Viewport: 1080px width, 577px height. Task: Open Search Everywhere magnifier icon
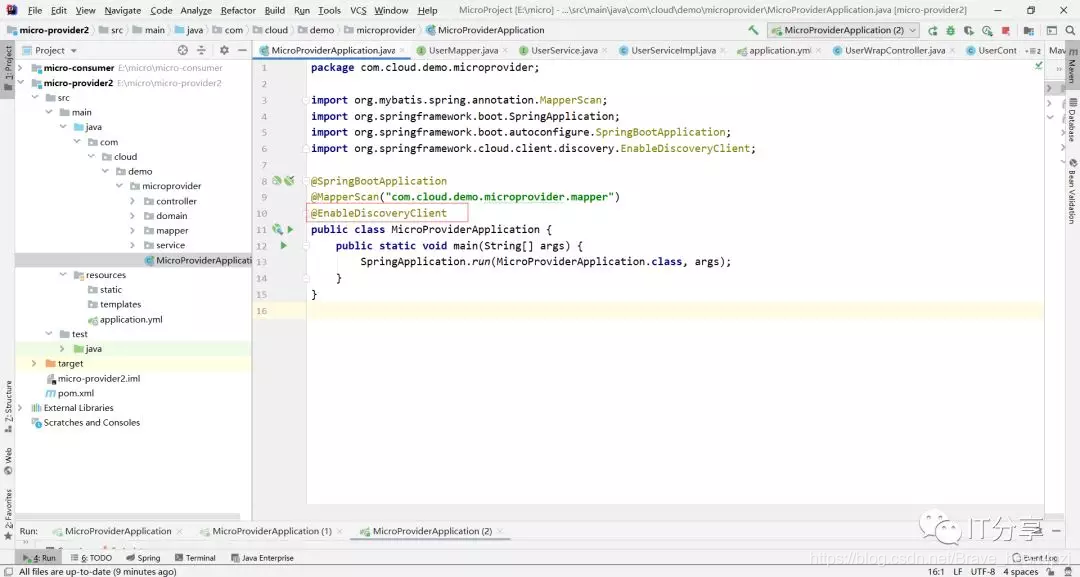(1070, 30)
